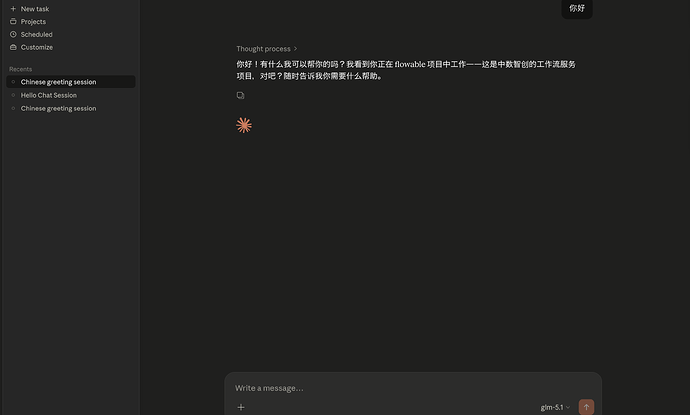Click the plus attachment icon
Screen dimensions: 690x415
pos(241,408)
